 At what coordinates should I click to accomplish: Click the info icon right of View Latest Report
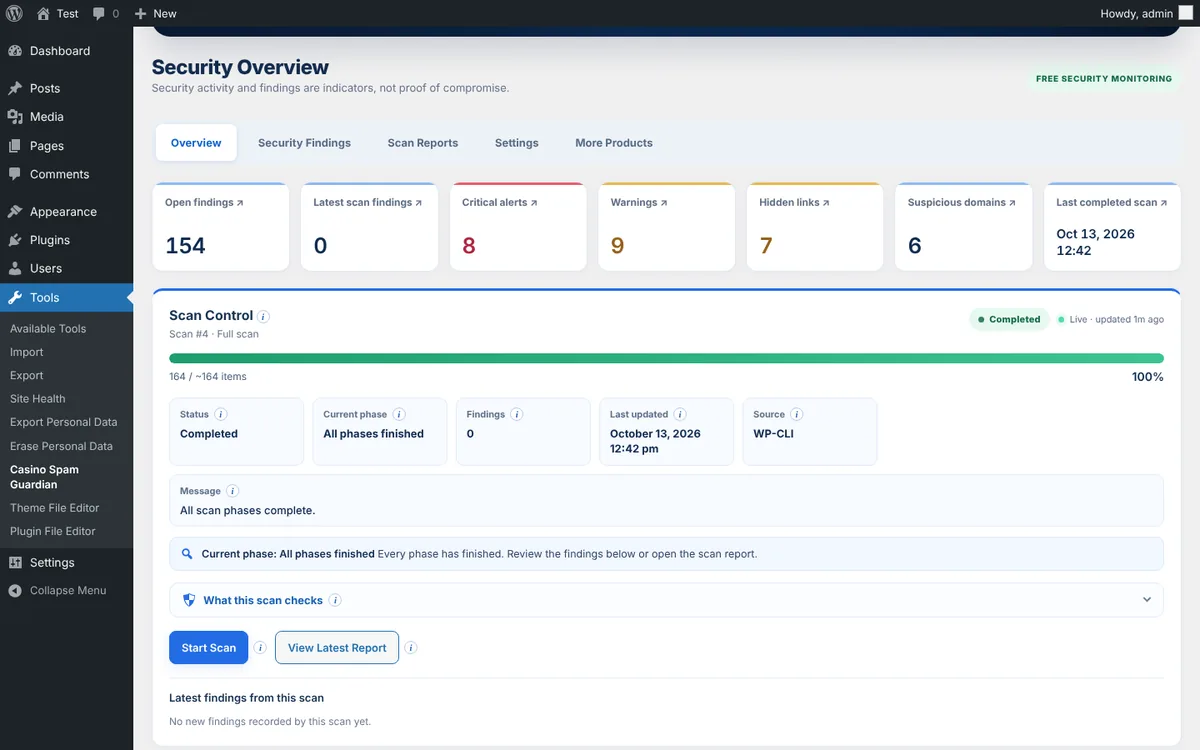(x=411, y=648)
